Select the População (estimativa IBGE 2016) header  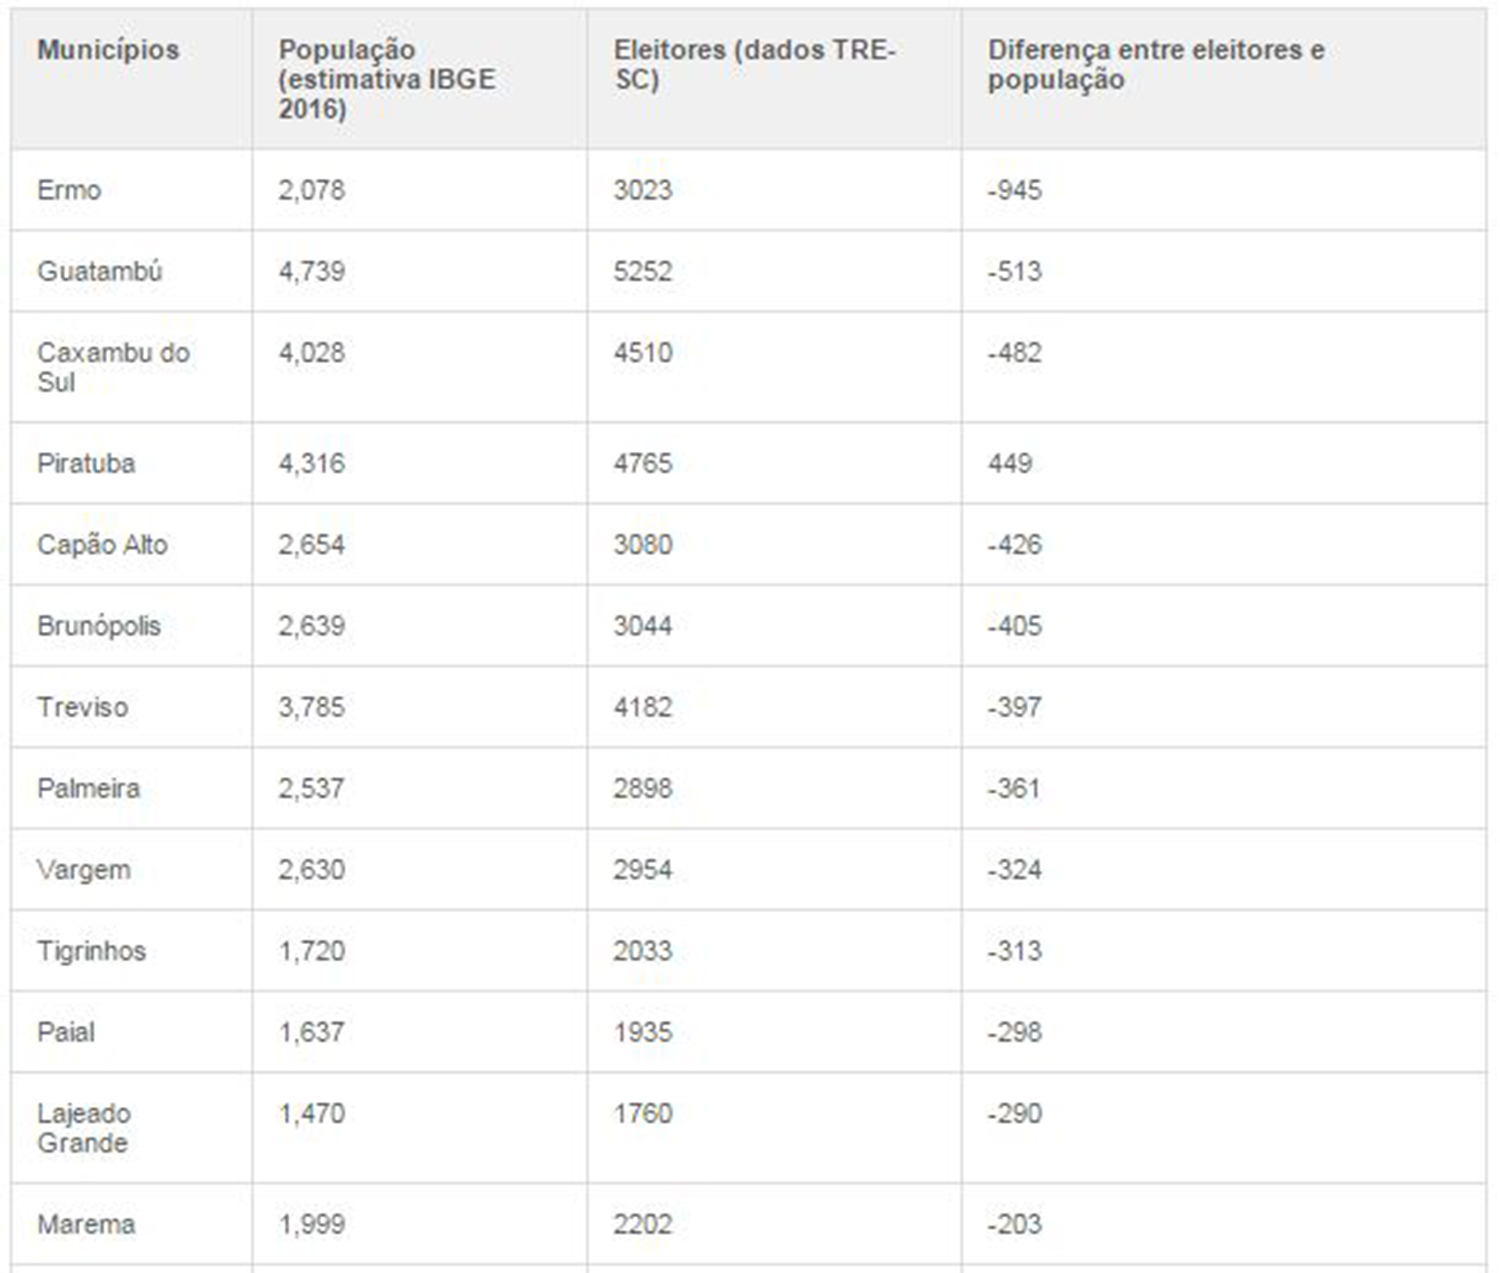(x=387, y=79)
